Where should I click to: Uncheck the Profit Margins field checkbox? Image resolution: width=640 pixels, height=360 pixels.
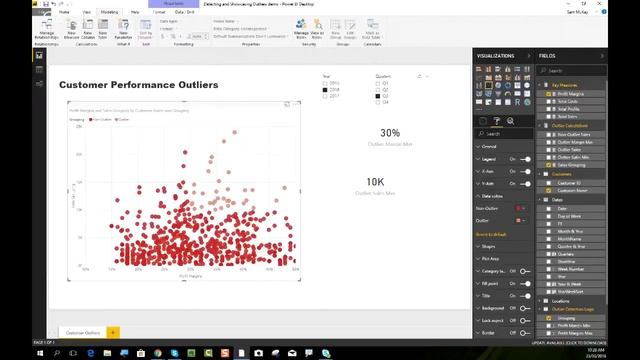click(x=549, y=94)
